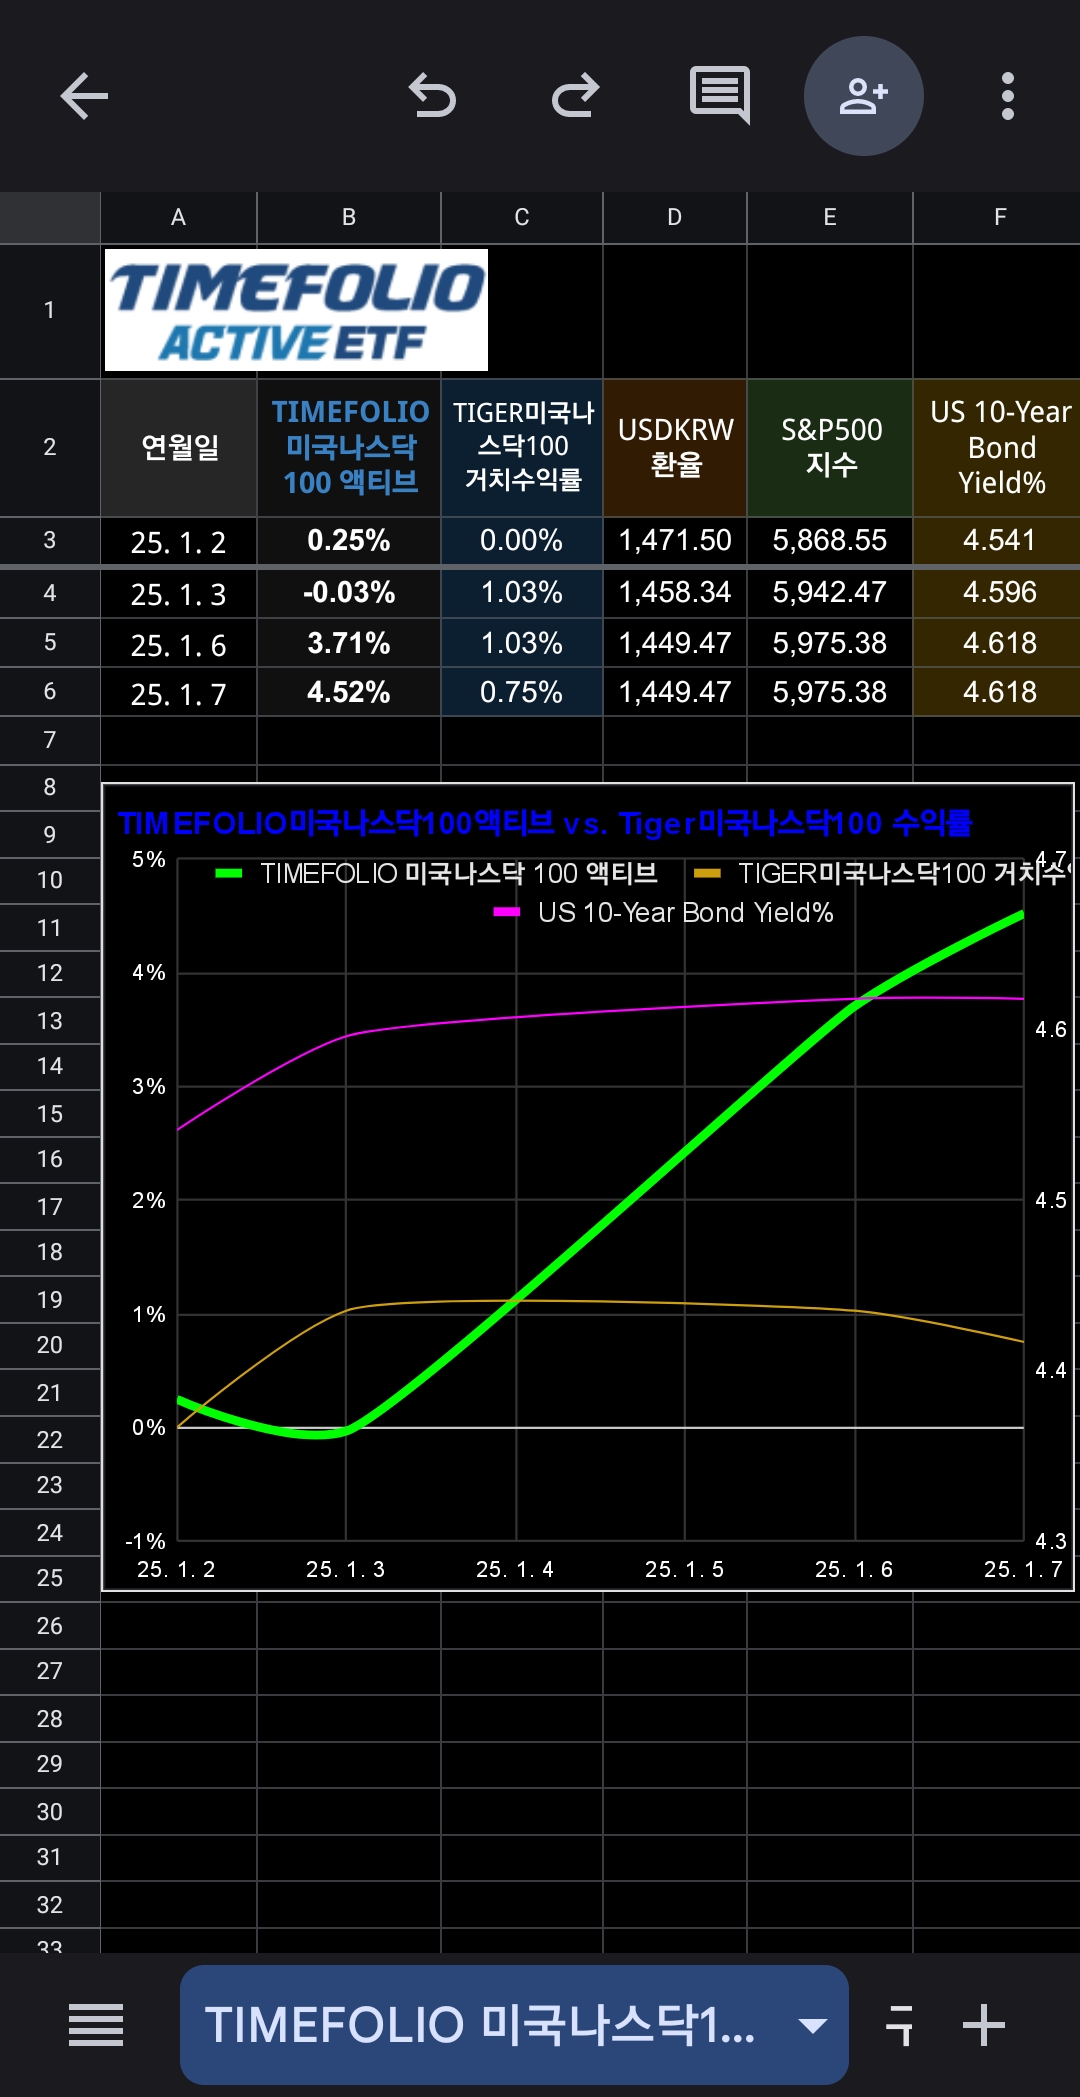Tap the back arrow icon
Image resolution: width=1080 pixels, height=2097 pixels.
pos(84,96)
